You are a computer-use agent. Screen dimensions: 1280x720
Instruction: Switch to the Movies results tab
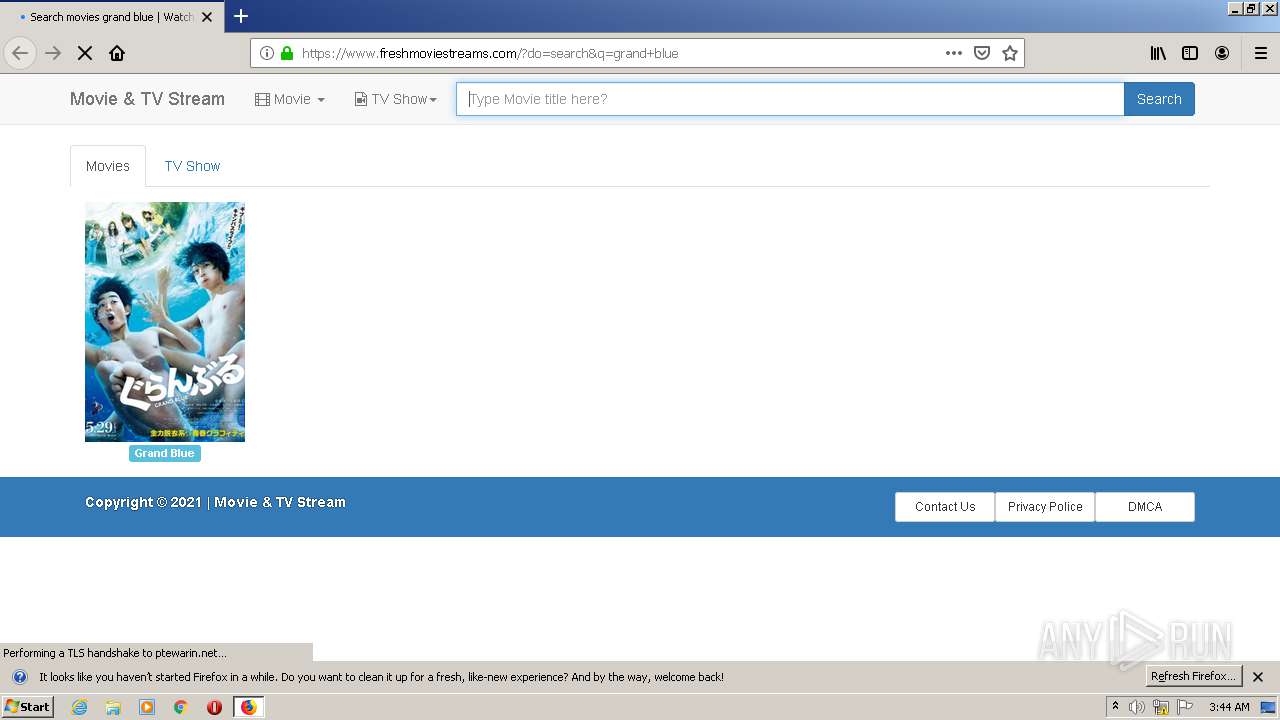[x=108, y=166]
